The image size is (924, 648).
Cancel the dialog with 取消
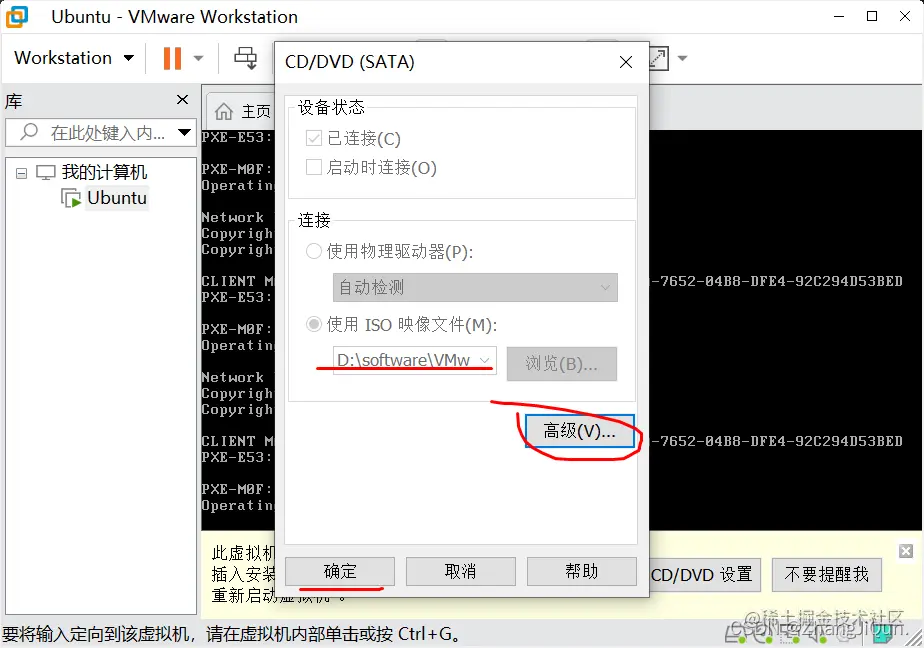(461, 571)
